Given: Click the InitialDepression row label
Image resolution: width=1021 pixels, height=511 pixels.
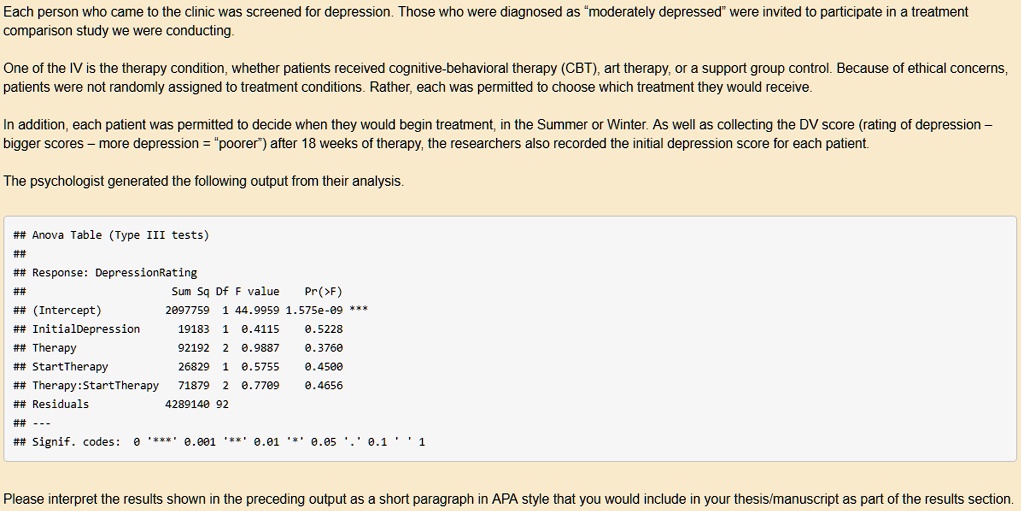Looking at the screenshot, I should 86,329.
